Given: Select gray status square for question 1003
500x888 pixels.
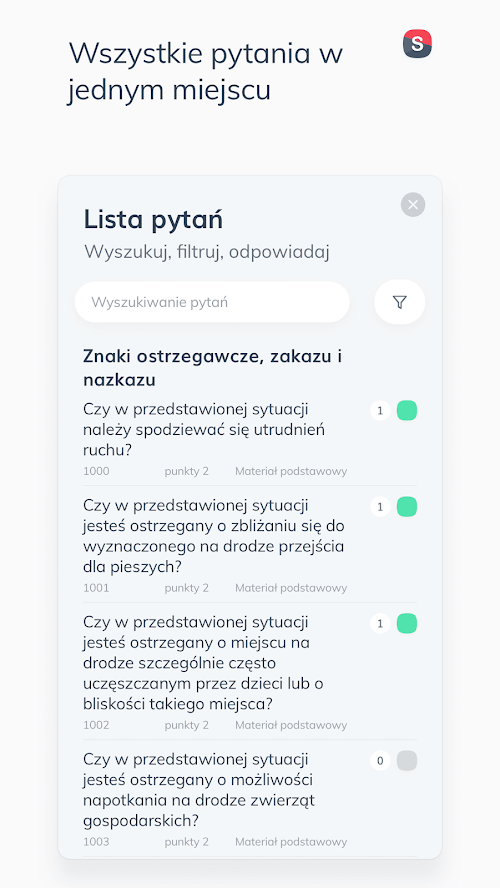Looking at the screenshot, I should pos(407,761).
